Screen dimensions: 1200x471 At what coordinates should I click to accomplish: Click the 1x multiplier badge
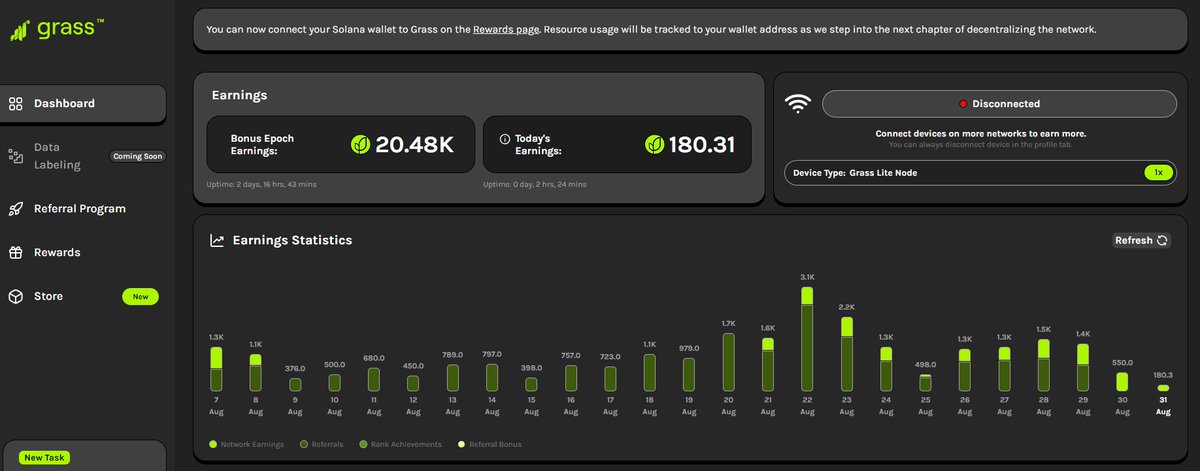[x=1158, y=173]
